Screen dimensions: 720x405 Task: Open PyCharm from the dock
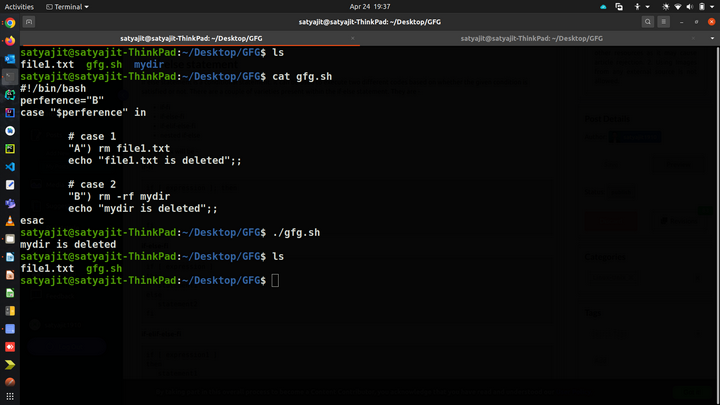(10, 149)
